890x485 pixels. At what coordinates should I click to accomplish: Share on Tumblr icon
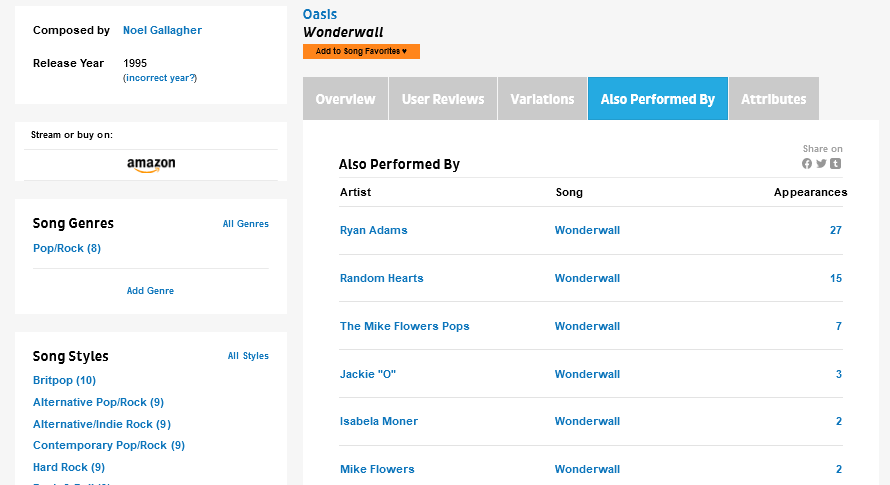[x=835, y=163]
